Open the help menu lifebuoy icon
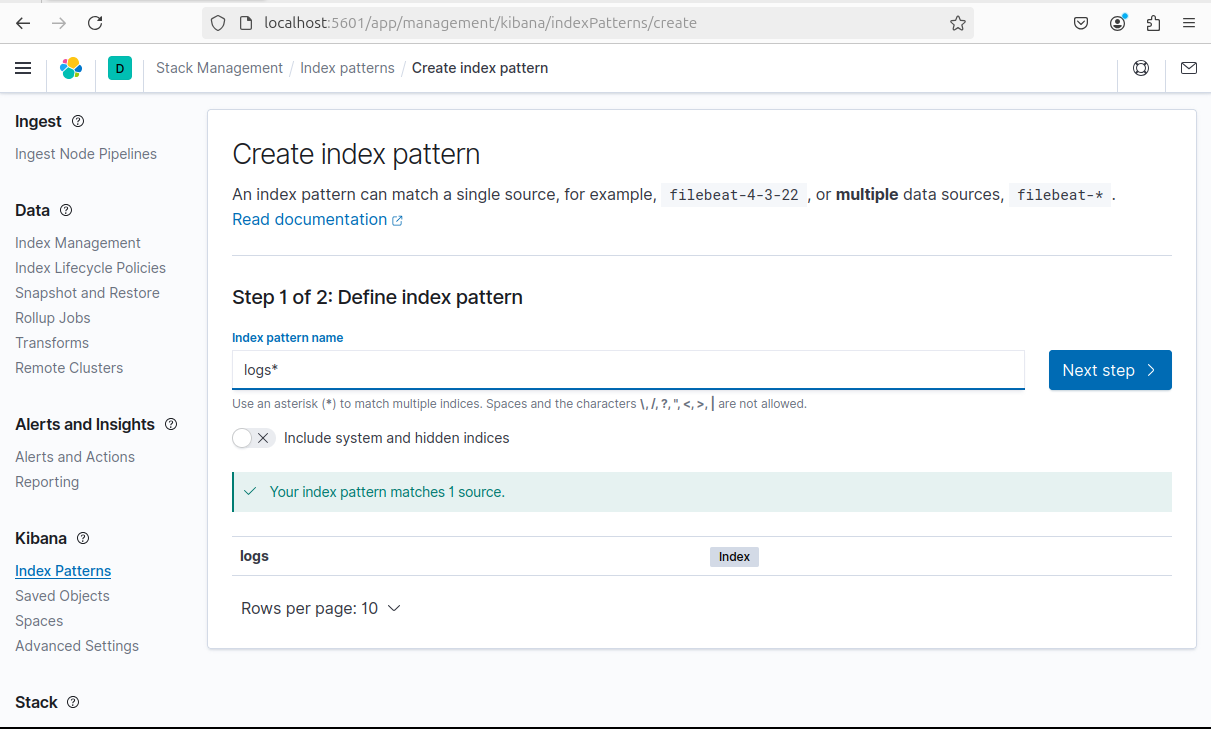The height and width of the screenshot is (729, 1211). (x=1141, y=68)
